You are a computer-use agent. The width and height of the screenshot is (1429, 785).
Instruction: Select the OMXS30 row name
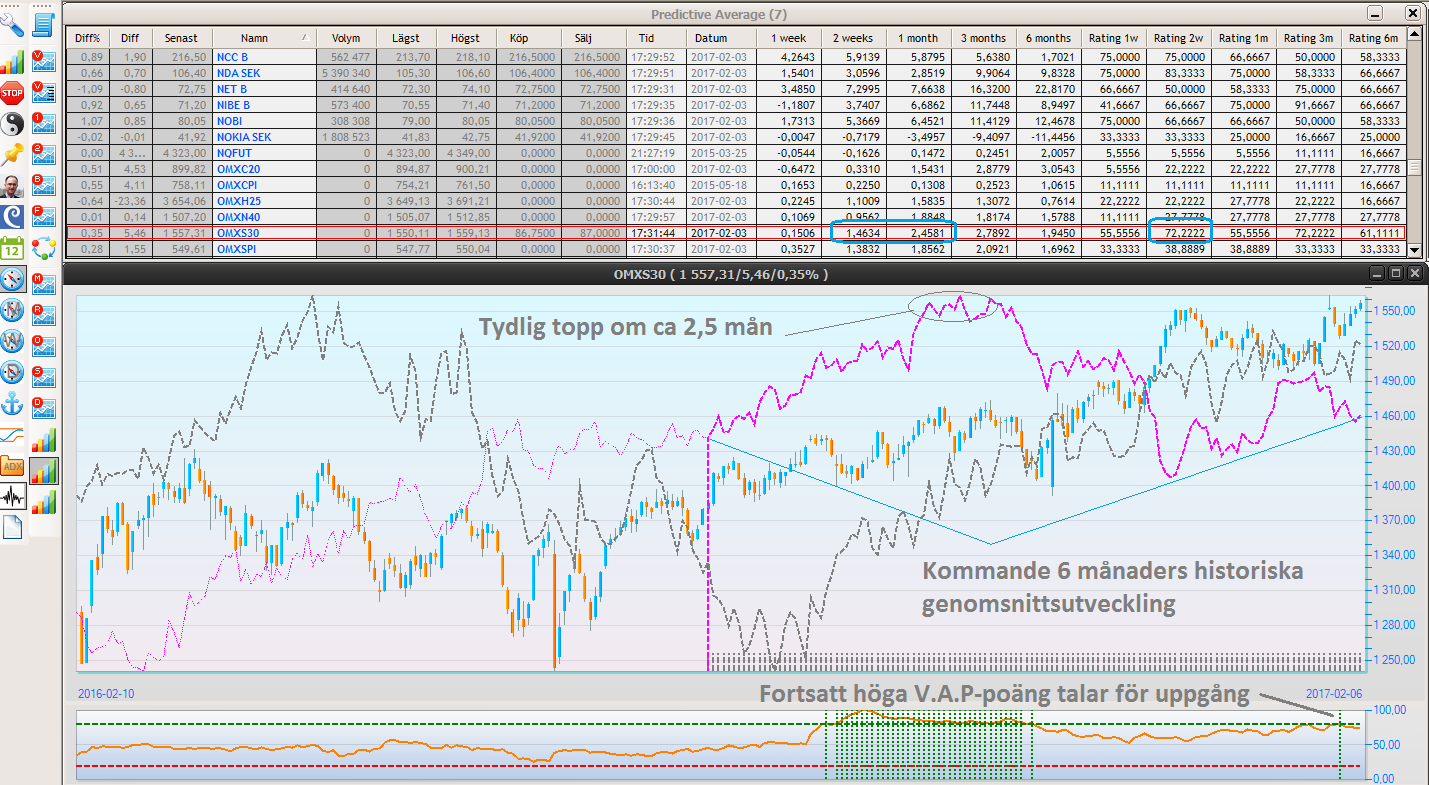pyautogui.click(x=238, y=232)
